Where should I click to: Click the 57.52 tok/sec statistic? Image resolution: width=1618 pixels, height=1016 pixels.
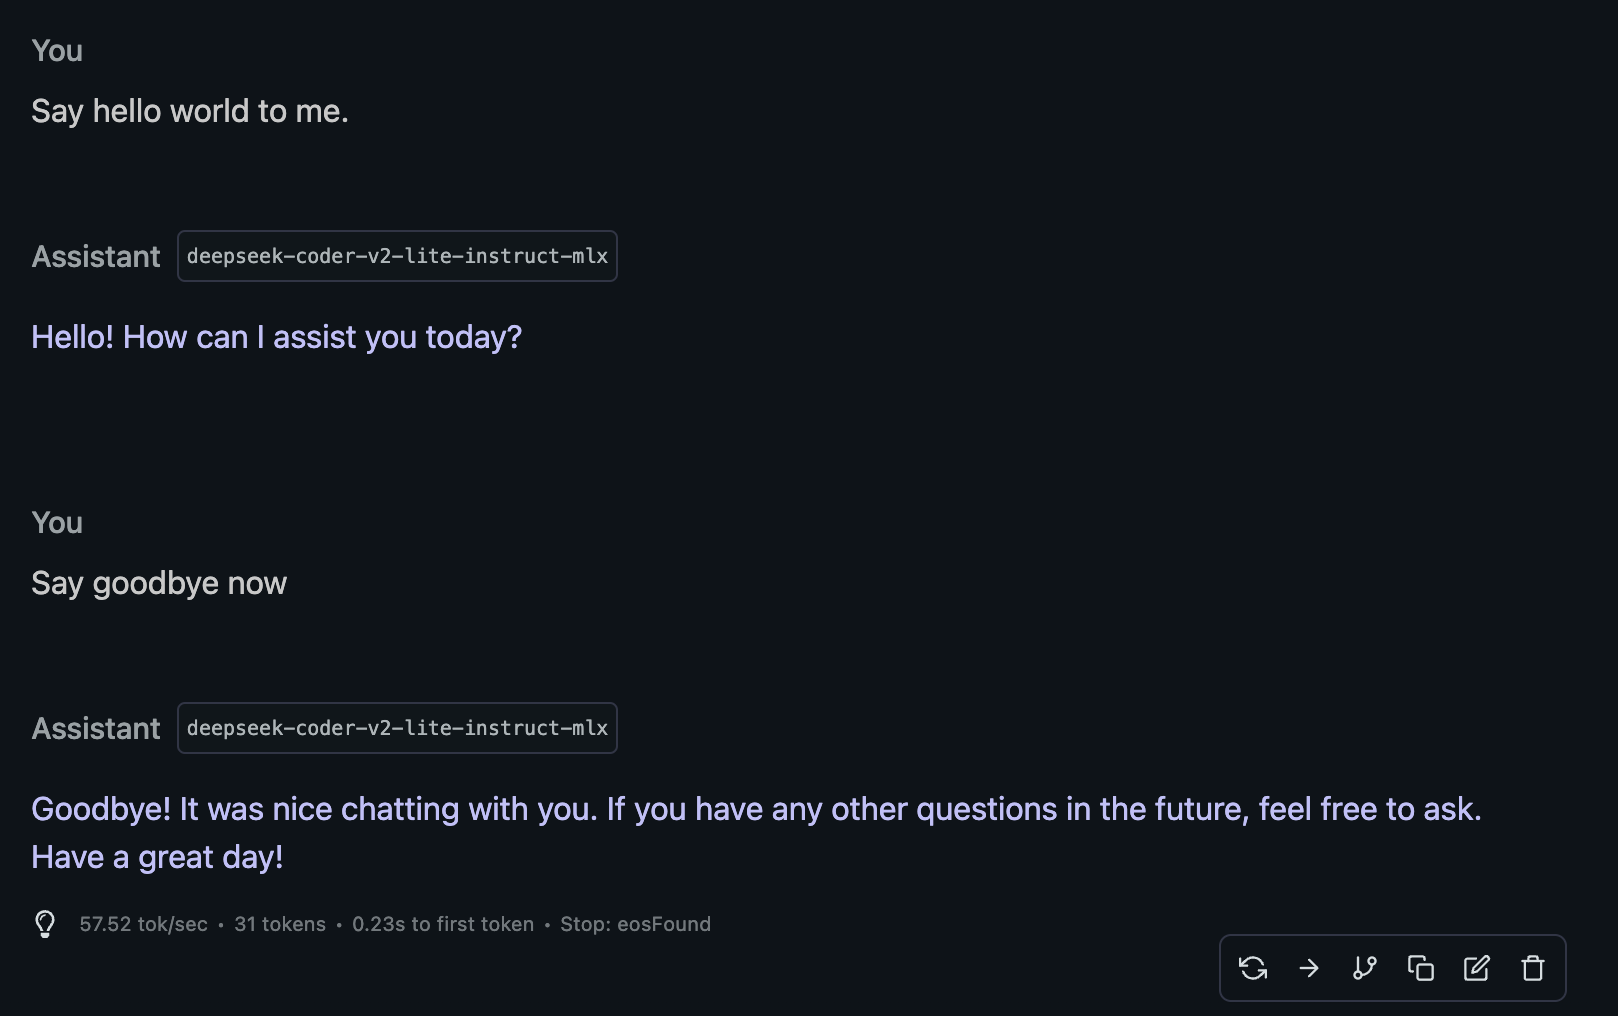tap(144, 924)
